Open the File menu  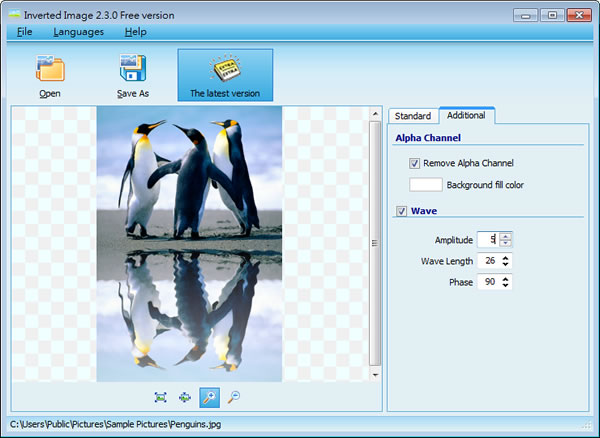24,32
